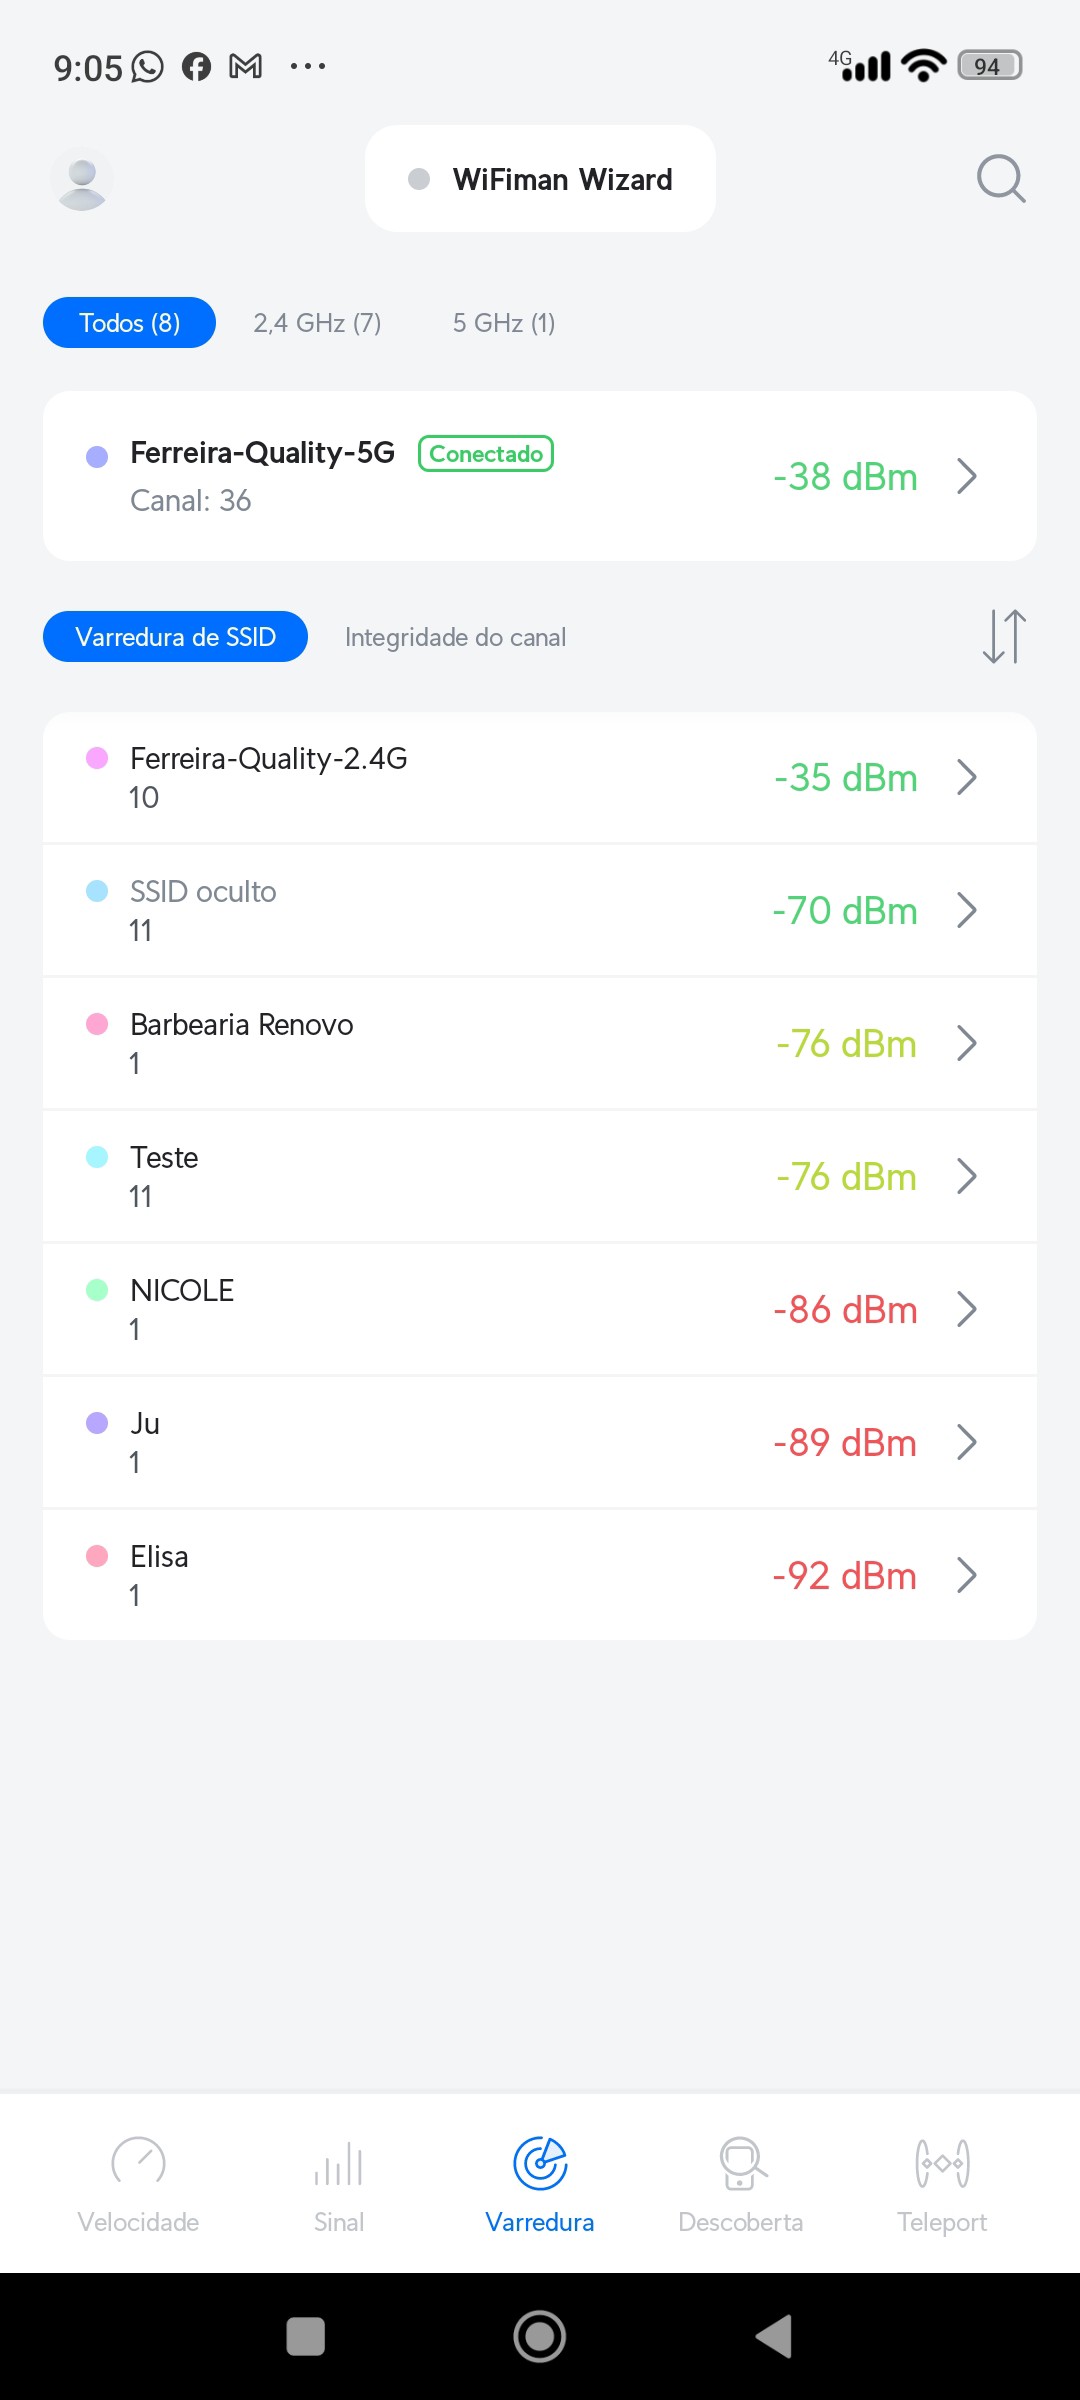
Task: Select Varredura de SSID tab
Action: 175,637
